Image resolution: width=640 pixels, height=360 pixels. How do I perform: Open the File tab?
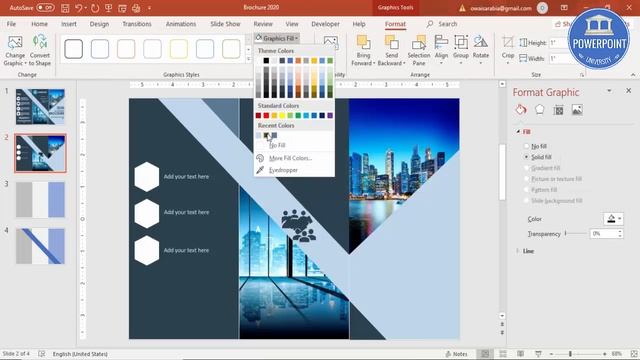tap(11, 24)
